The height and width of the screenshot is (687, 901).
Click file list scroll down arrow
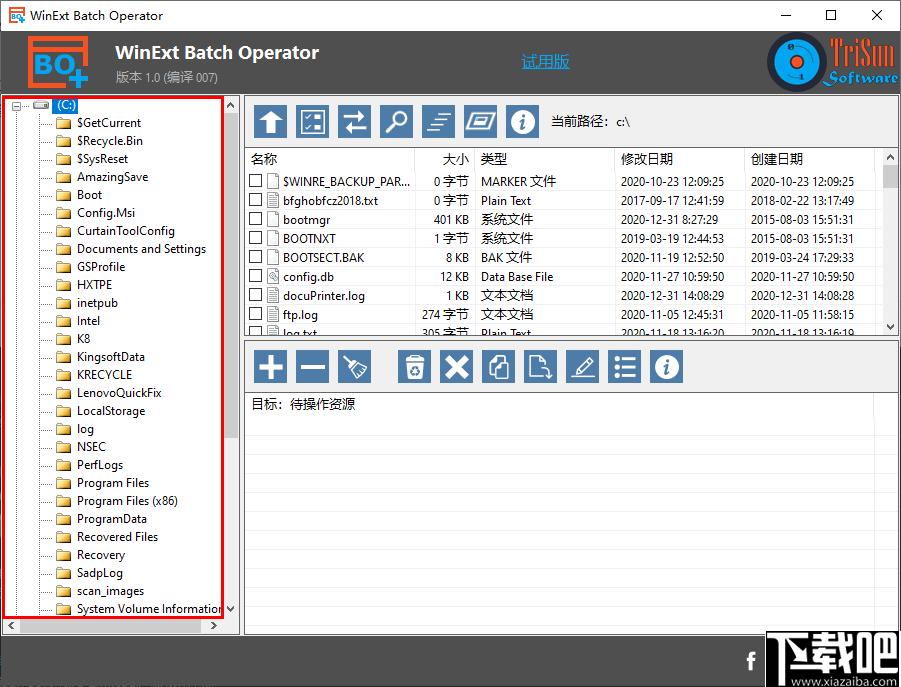[x=890, y=327]
